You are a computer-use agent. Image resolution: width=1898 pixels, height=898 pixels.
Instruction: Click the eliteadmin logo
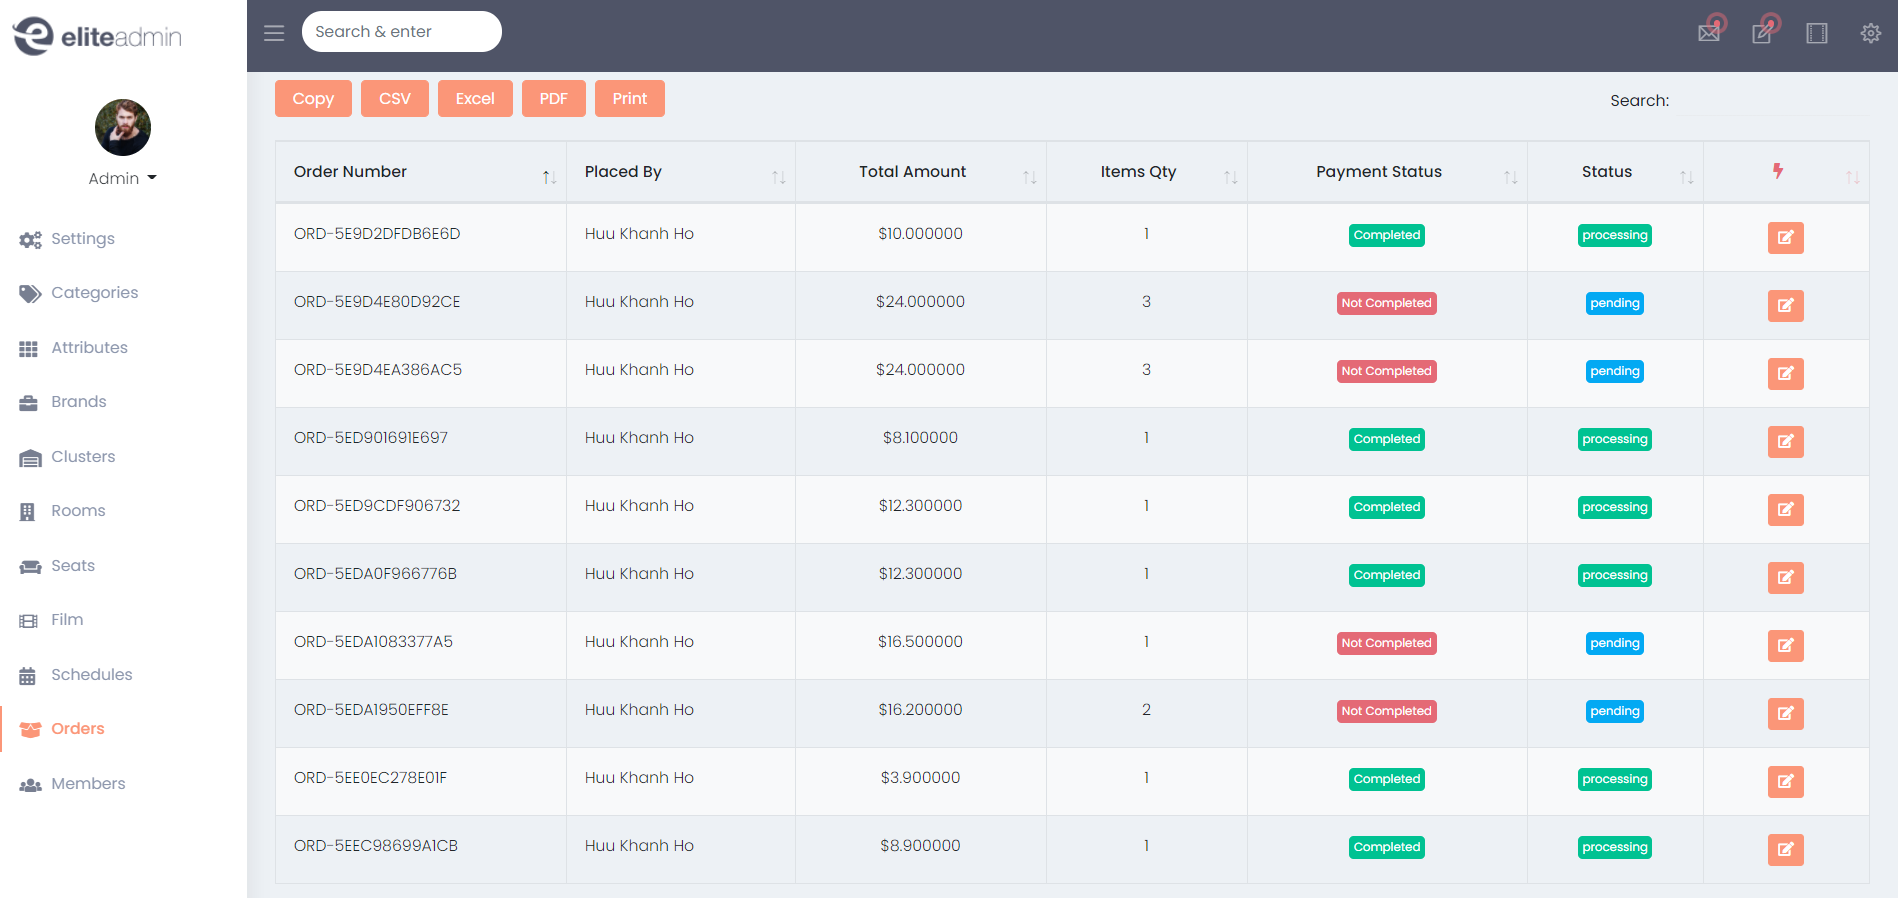tap(97, 37)
